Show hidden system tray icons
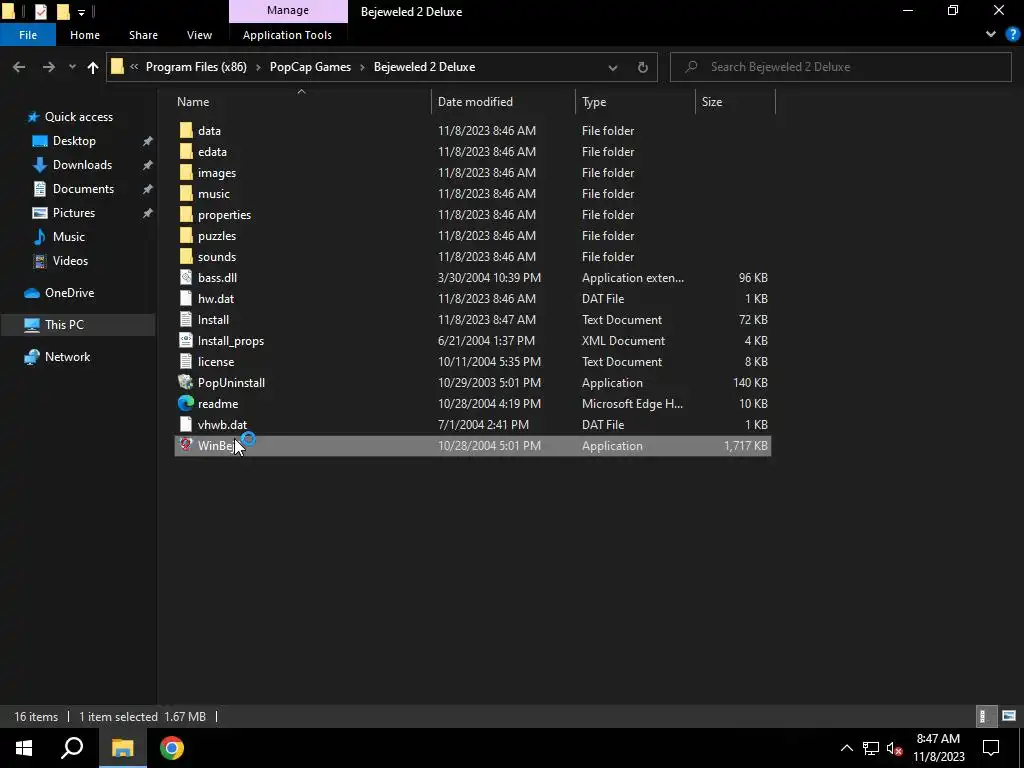The height and width of the screenshot is (768, 1024). [x=846, y=748]
